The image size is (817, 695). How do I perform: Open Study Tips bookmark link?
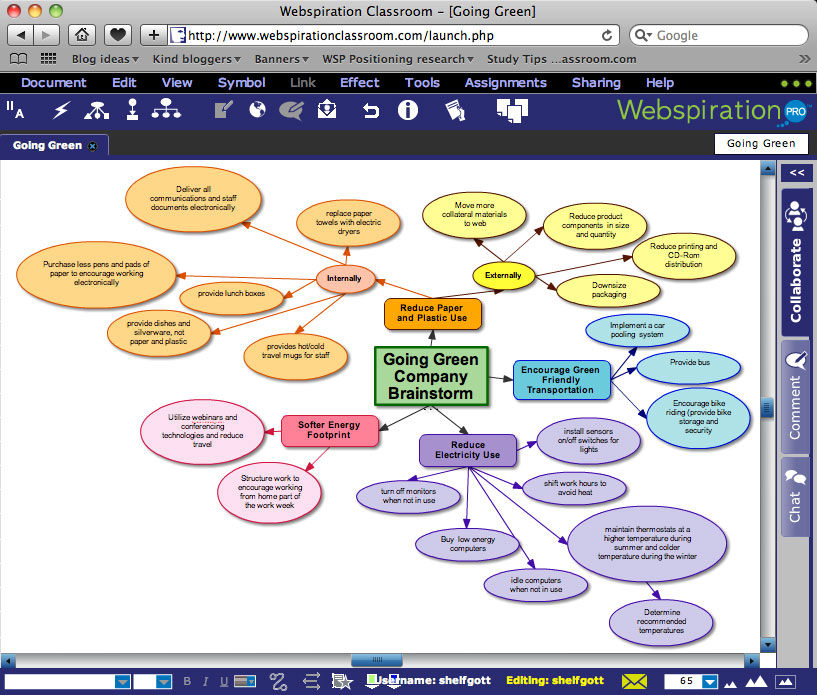click(x=562, y=59)
